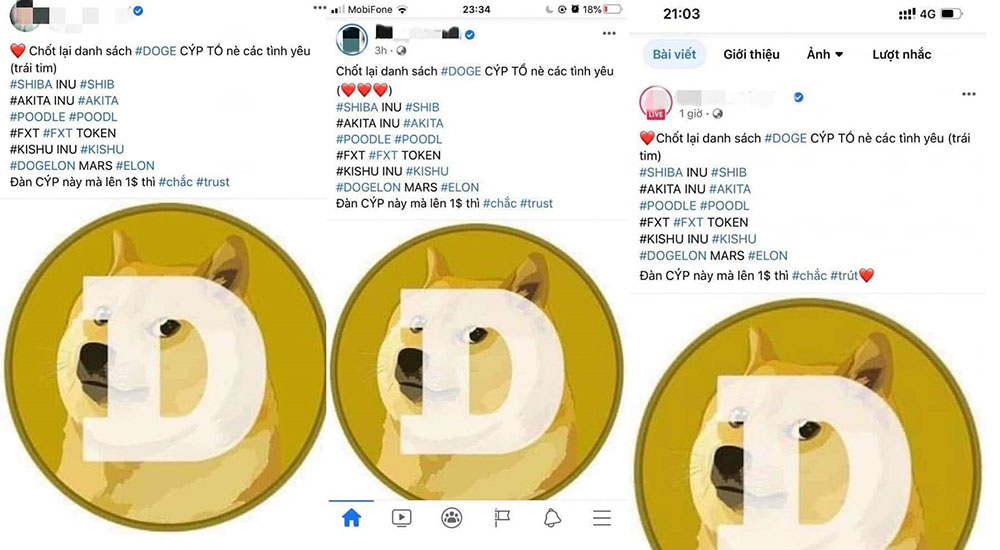Expand the Ảnh dropdown
The width and height of the screenshot is (1000, 550).
[x=825, y=54]
